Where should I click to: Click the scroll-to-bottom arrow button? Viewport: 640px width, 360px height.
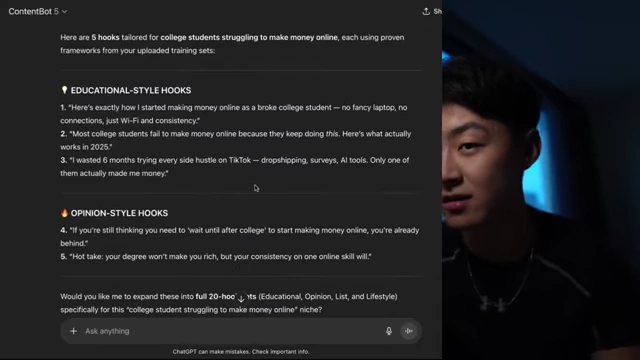point(241,298)
